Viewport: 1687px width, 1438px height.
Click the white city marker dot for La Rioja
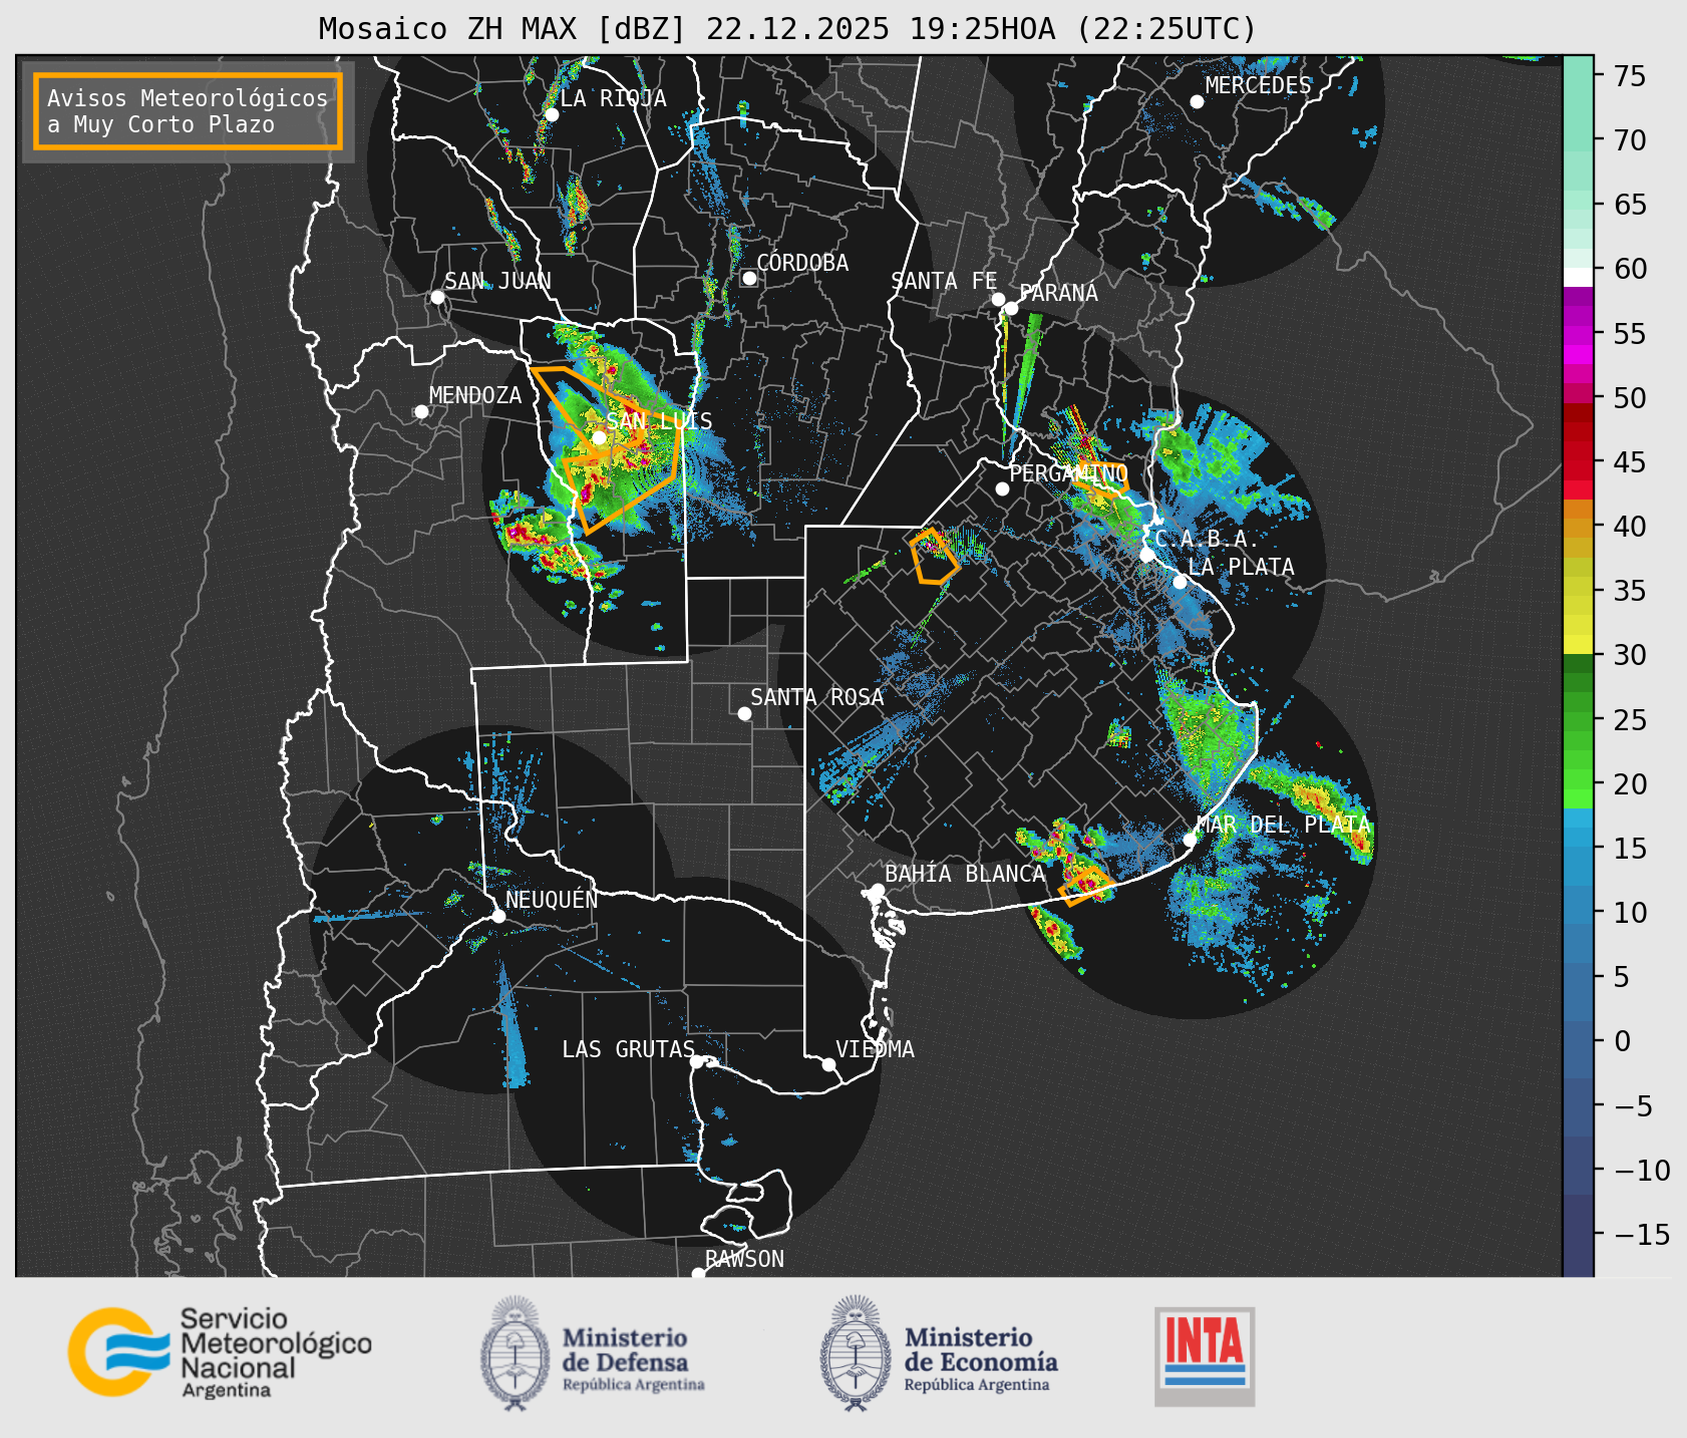coord(551,114)
